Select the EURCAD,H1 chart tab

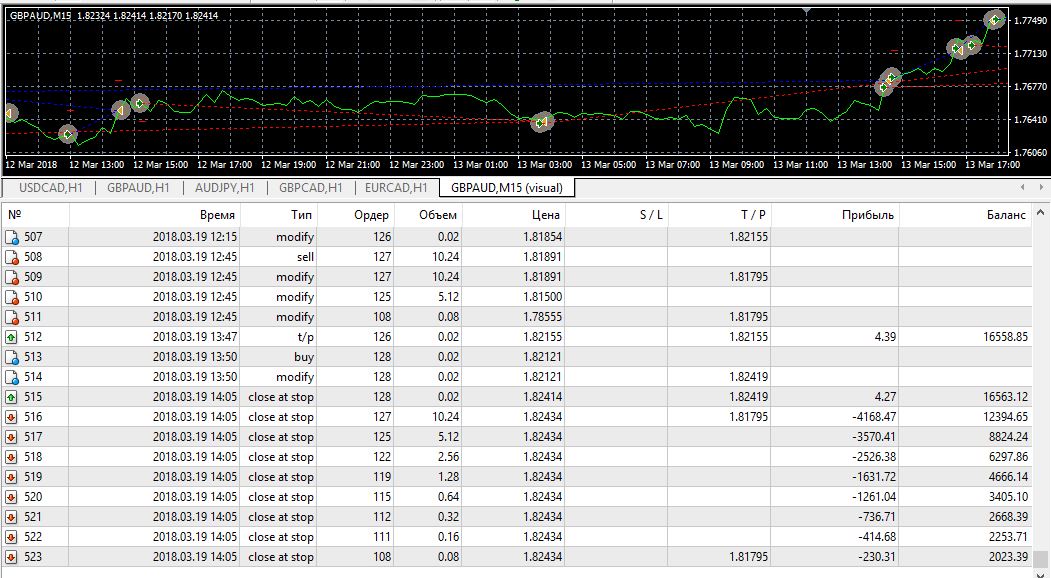point(396,188)
